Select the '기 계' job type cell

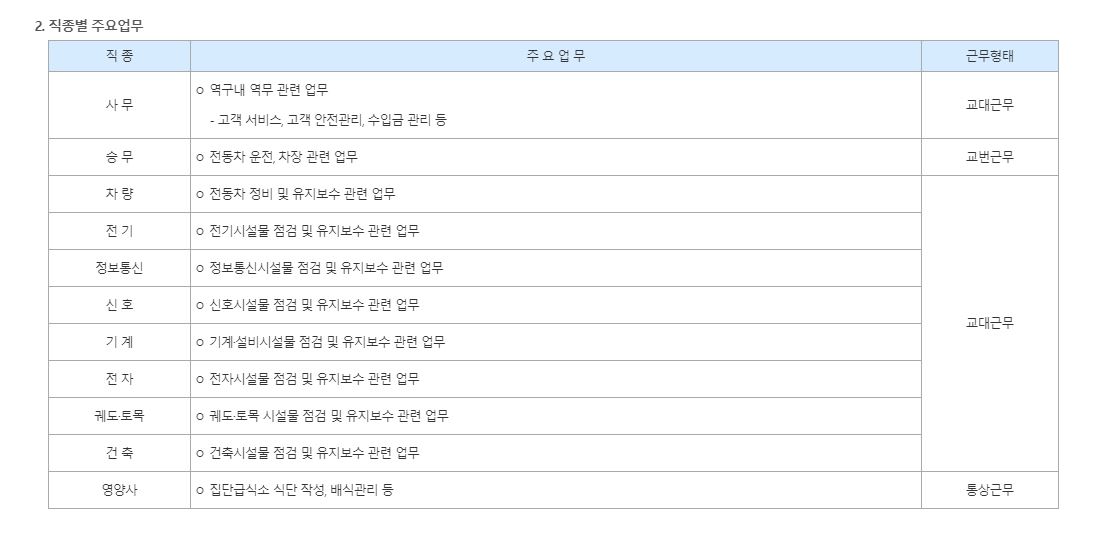tap(119, 342)
